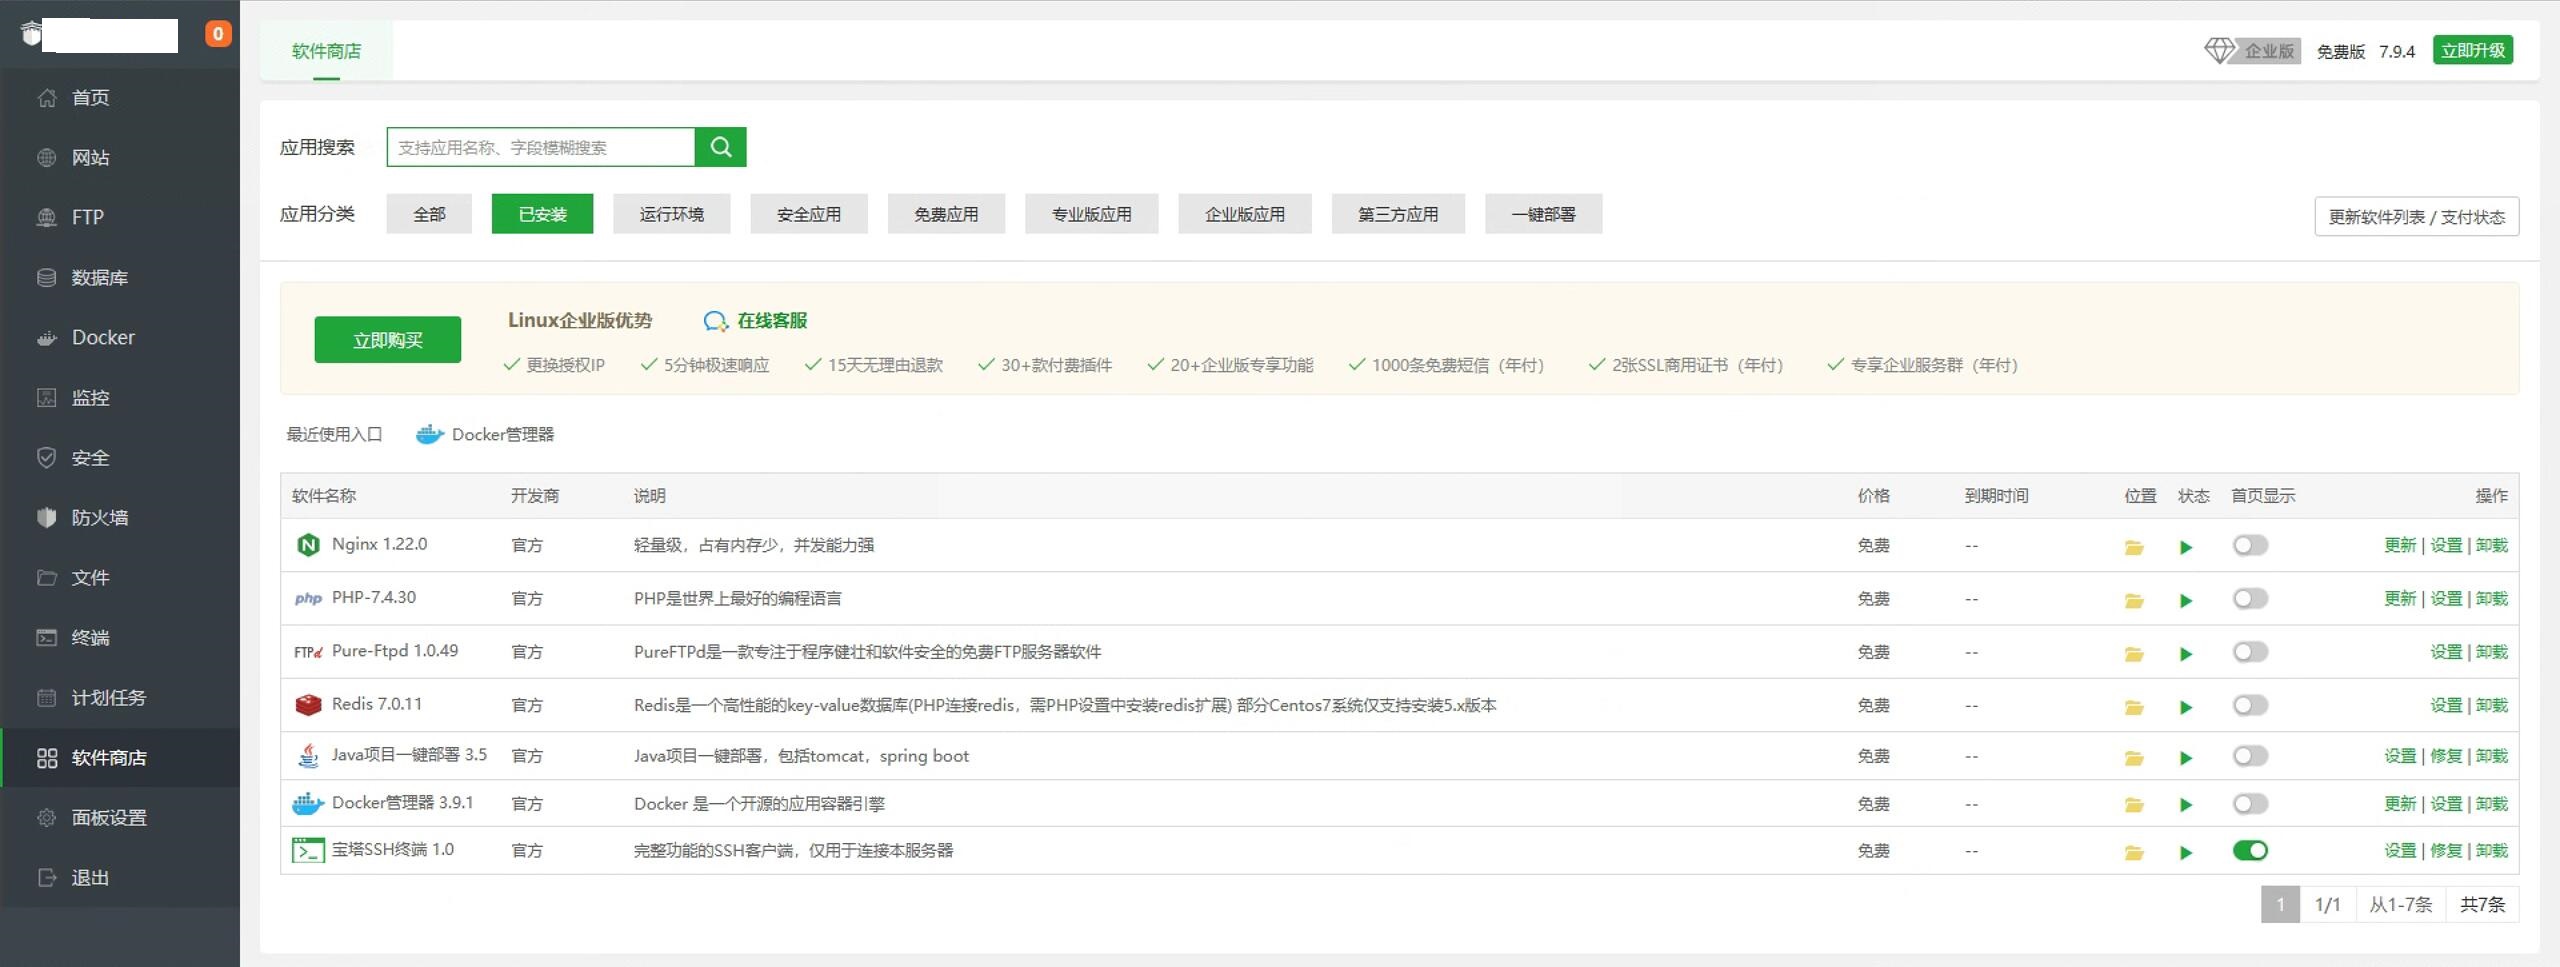Click the message count badge in sidebar
2560x967 pixels.
pyautogui.click(x=217, y=34)
